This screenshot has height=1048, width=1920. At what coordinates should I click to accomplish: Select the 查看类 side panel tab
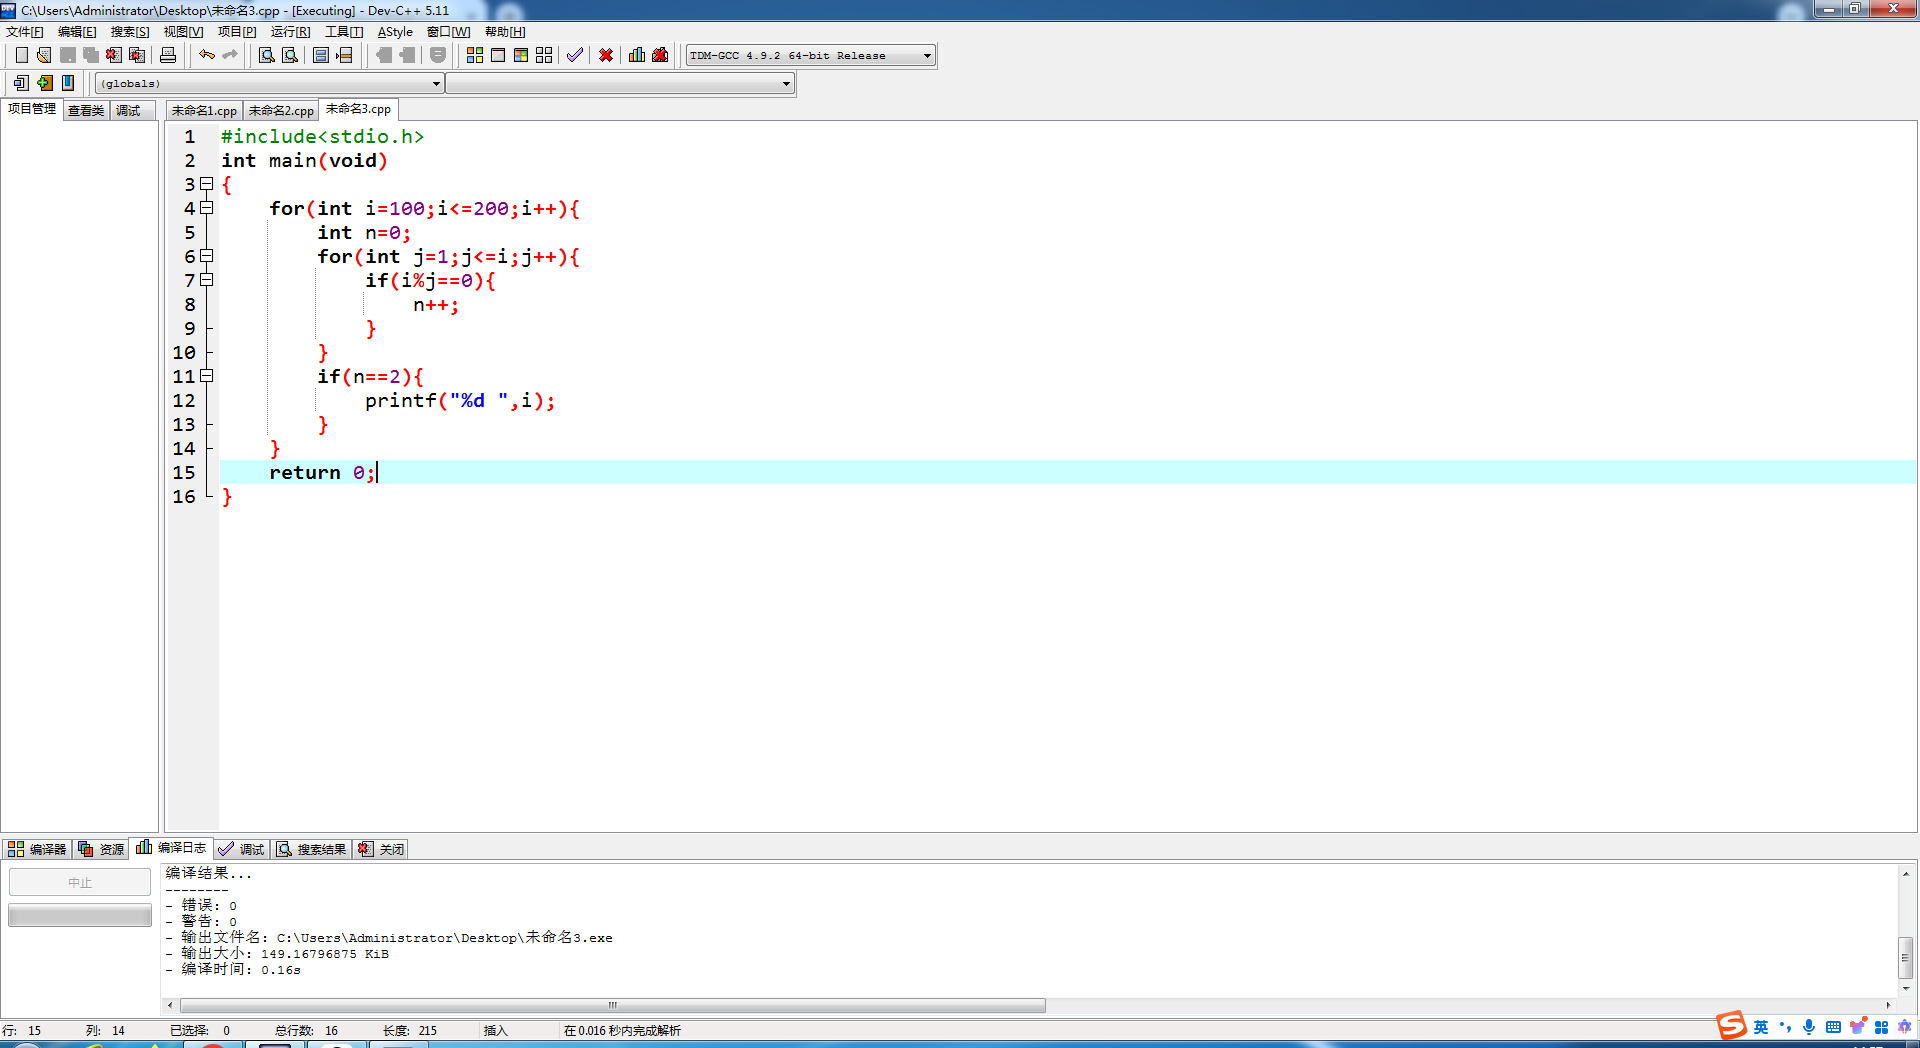(x=86, y=111)
